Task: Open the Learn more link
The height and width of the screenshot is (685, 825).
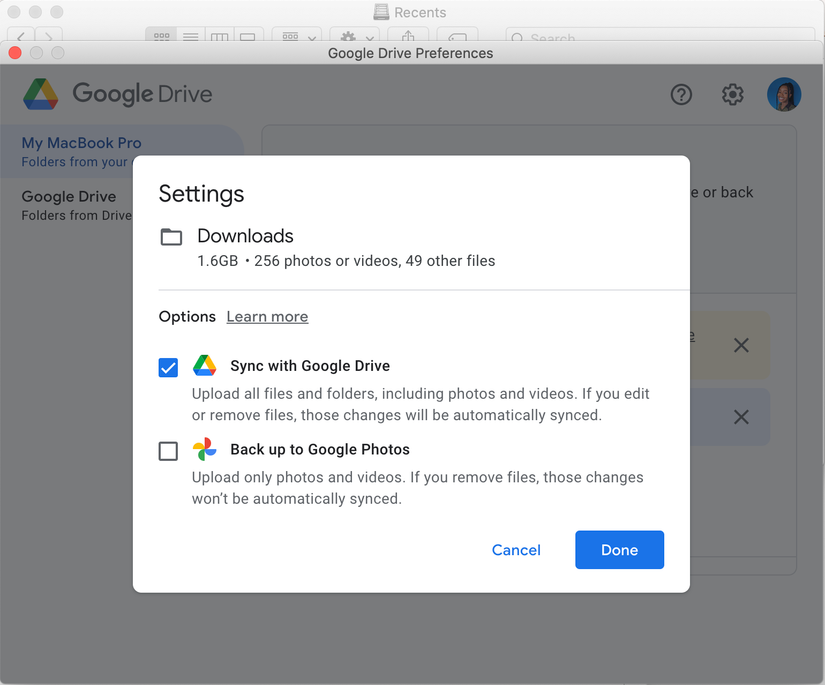Action: click(x=267, y=316)
